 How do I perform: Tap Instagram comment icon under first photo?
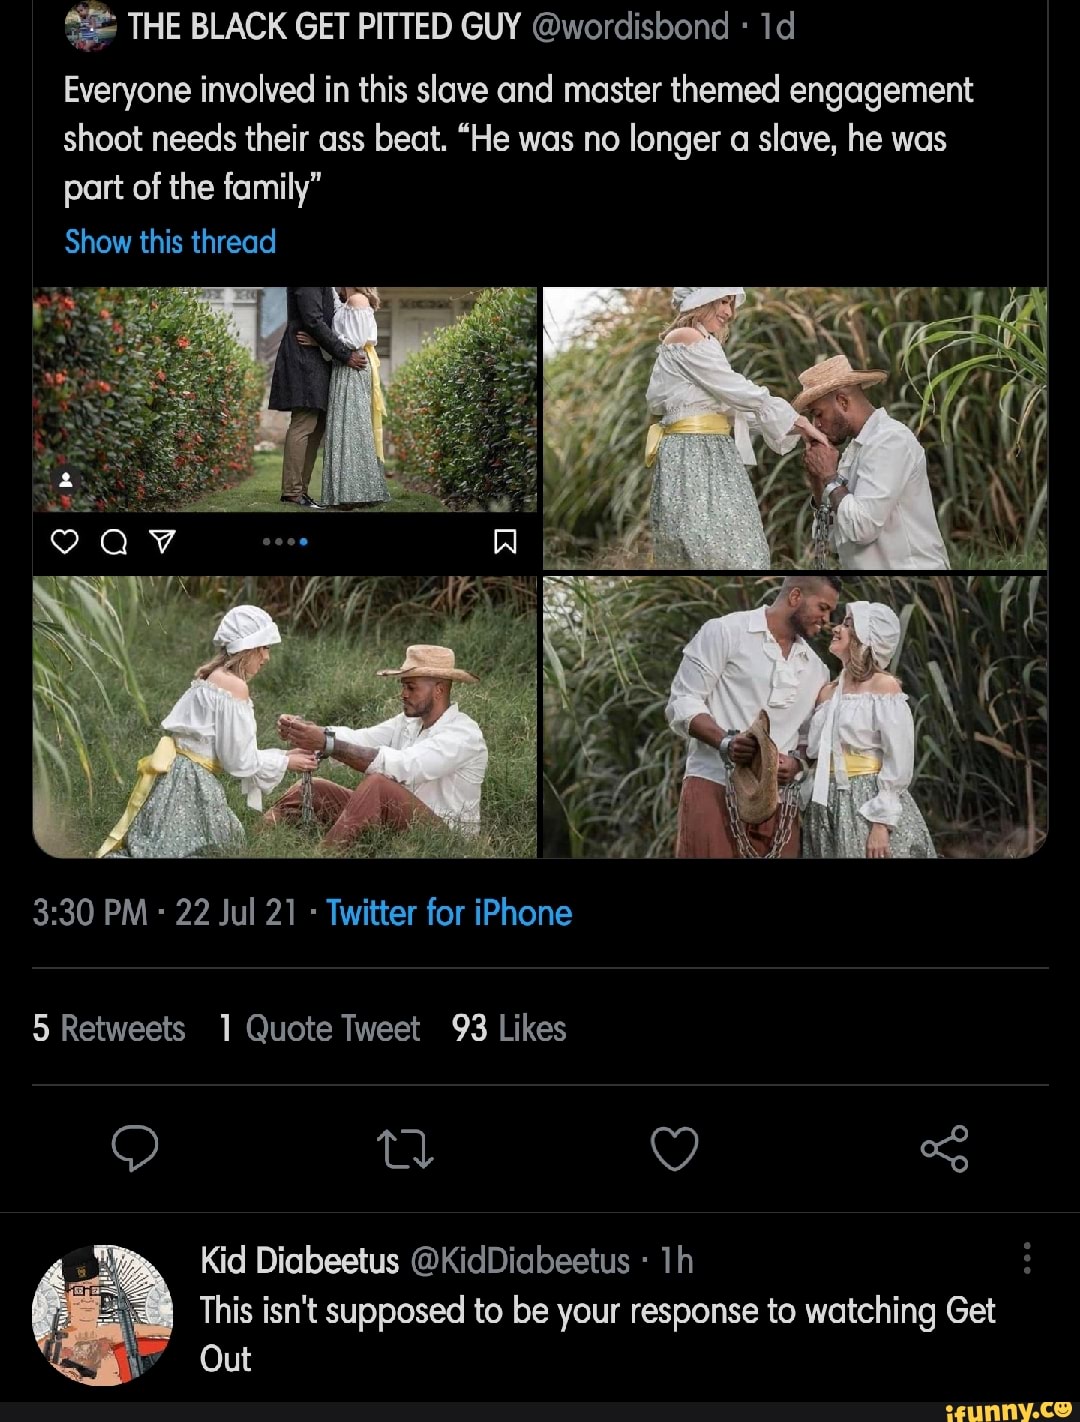click(114, 542)
